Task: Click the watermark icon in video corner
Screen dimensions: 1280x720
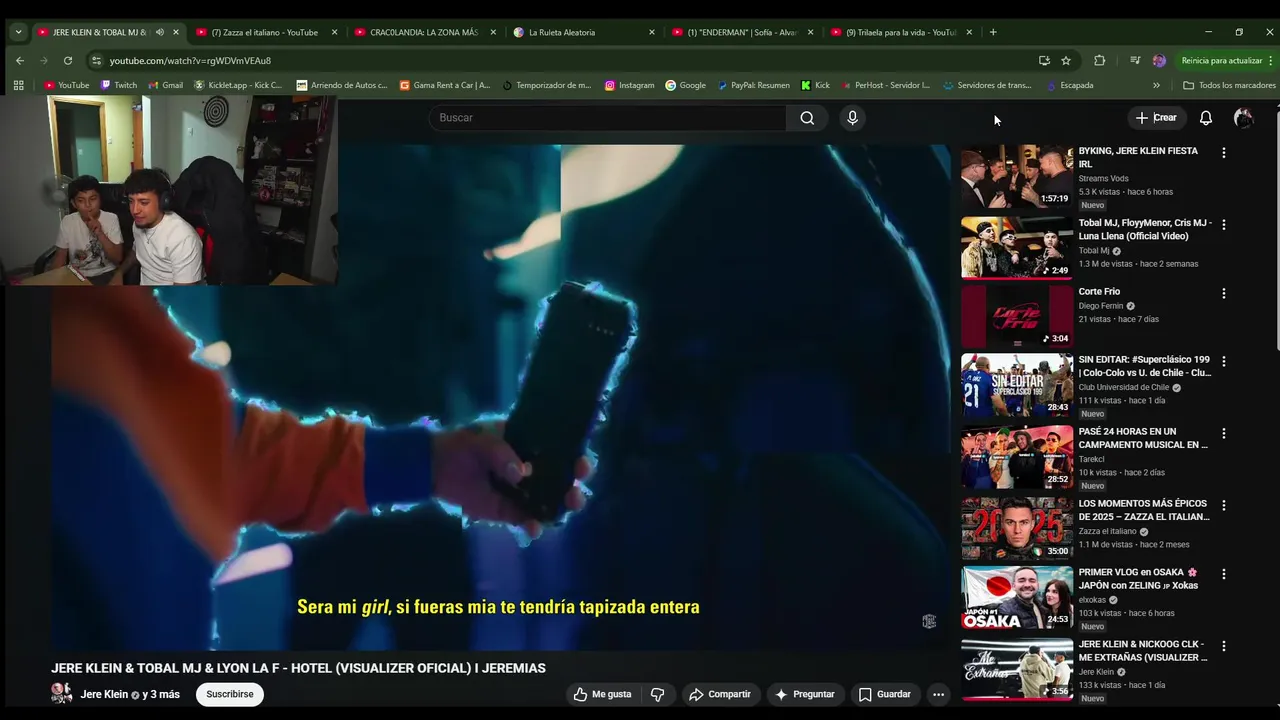Action: (929, 621)
